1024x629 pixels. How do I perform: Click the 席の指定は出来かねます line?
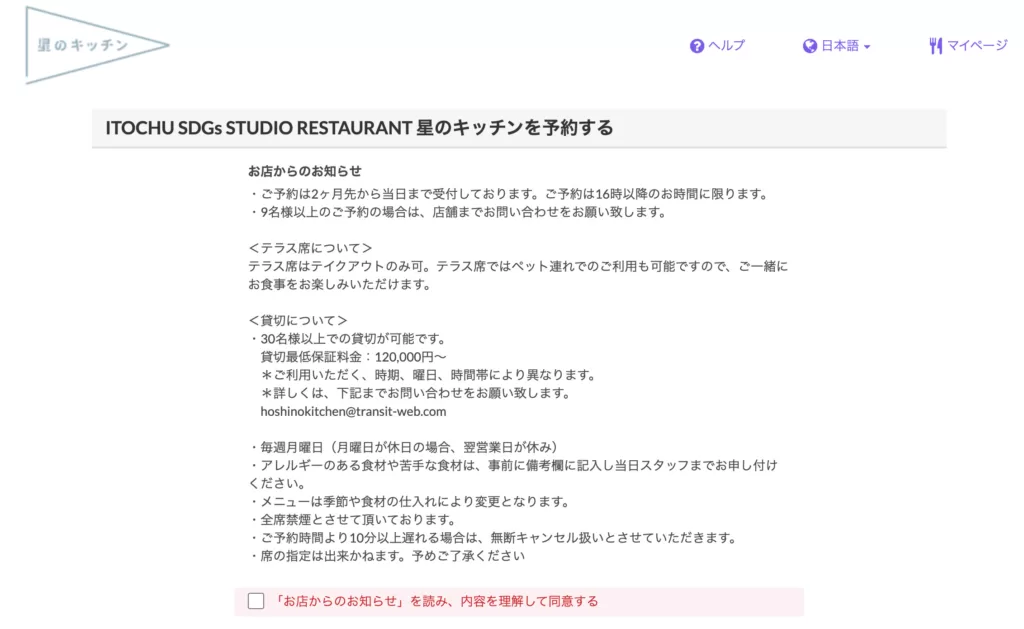click(x=387, y=556)
